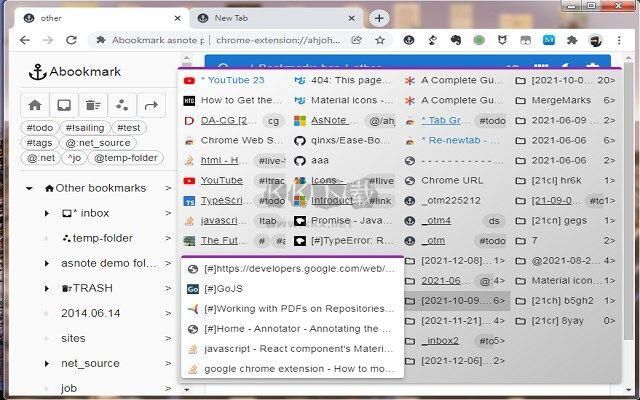Viewport: 640px width, 400px height.
Task: Bookmark this page with the star icon
Action: point(380,40)
